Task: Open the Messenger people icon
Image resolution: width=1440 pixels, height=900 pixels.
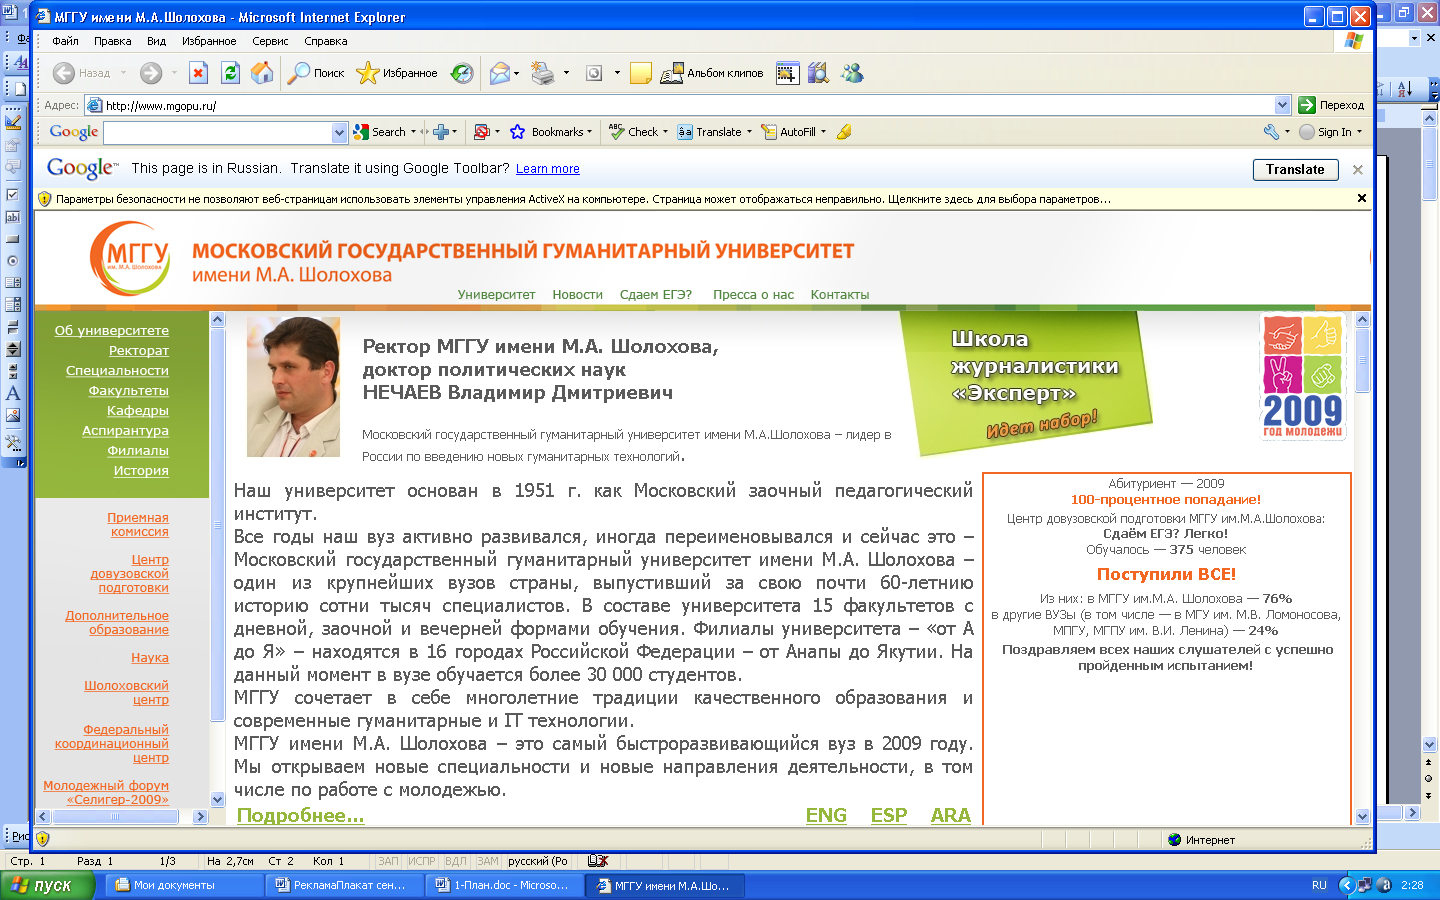Action: pyautogui.click(x=852, y=73)
